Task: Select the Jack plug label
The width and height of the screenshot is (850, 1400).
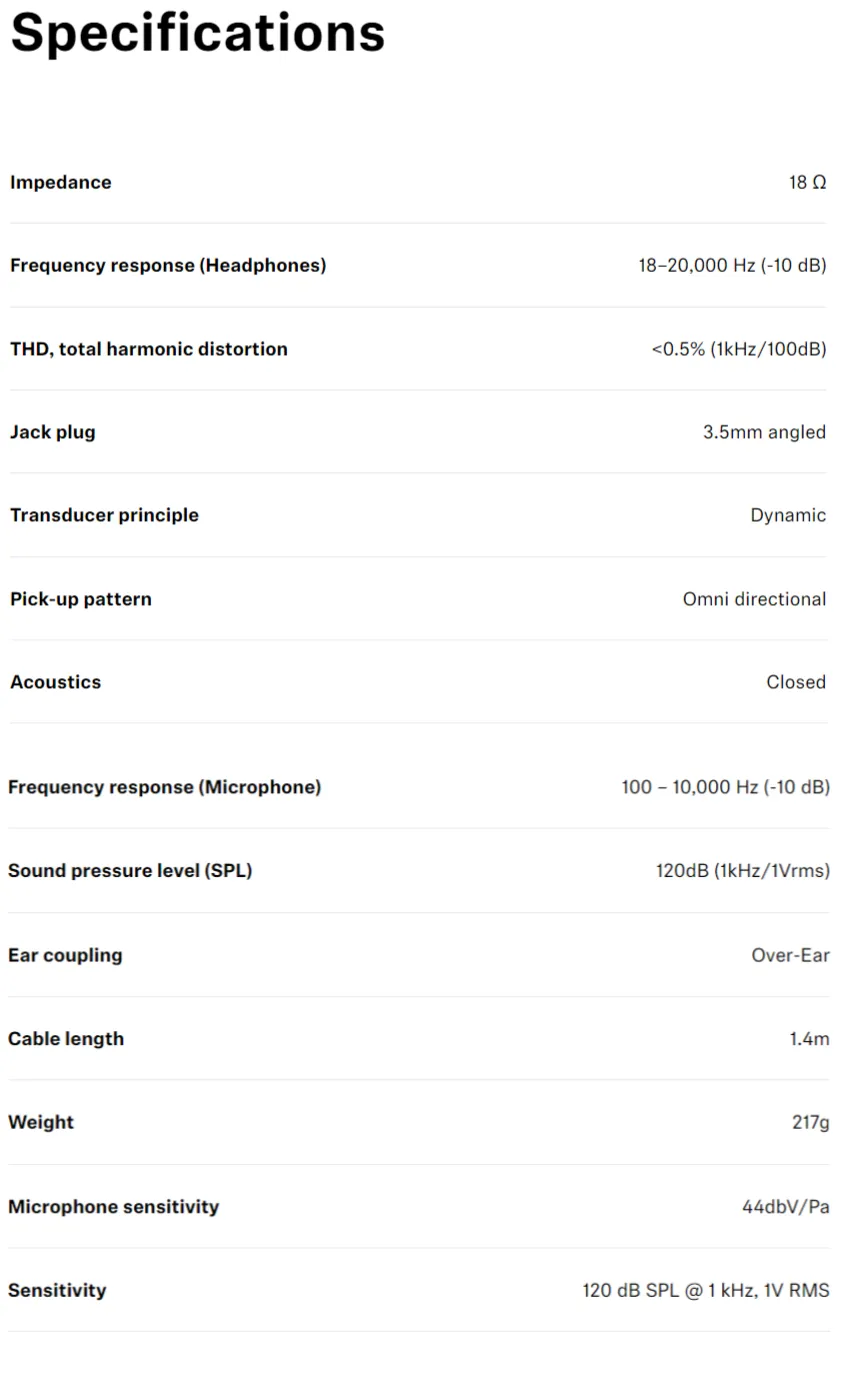Action: click(53, 432)
